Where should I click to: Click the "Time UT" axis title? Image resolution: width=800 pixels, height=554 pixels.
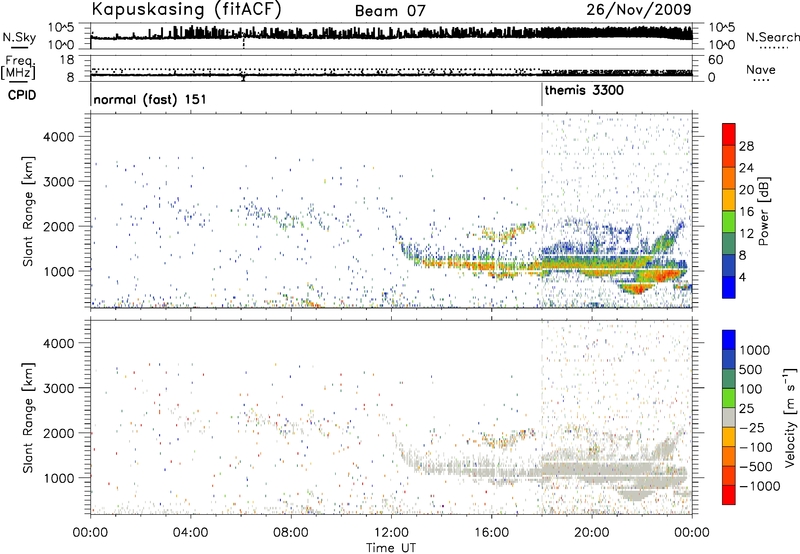tap(391, 548)
